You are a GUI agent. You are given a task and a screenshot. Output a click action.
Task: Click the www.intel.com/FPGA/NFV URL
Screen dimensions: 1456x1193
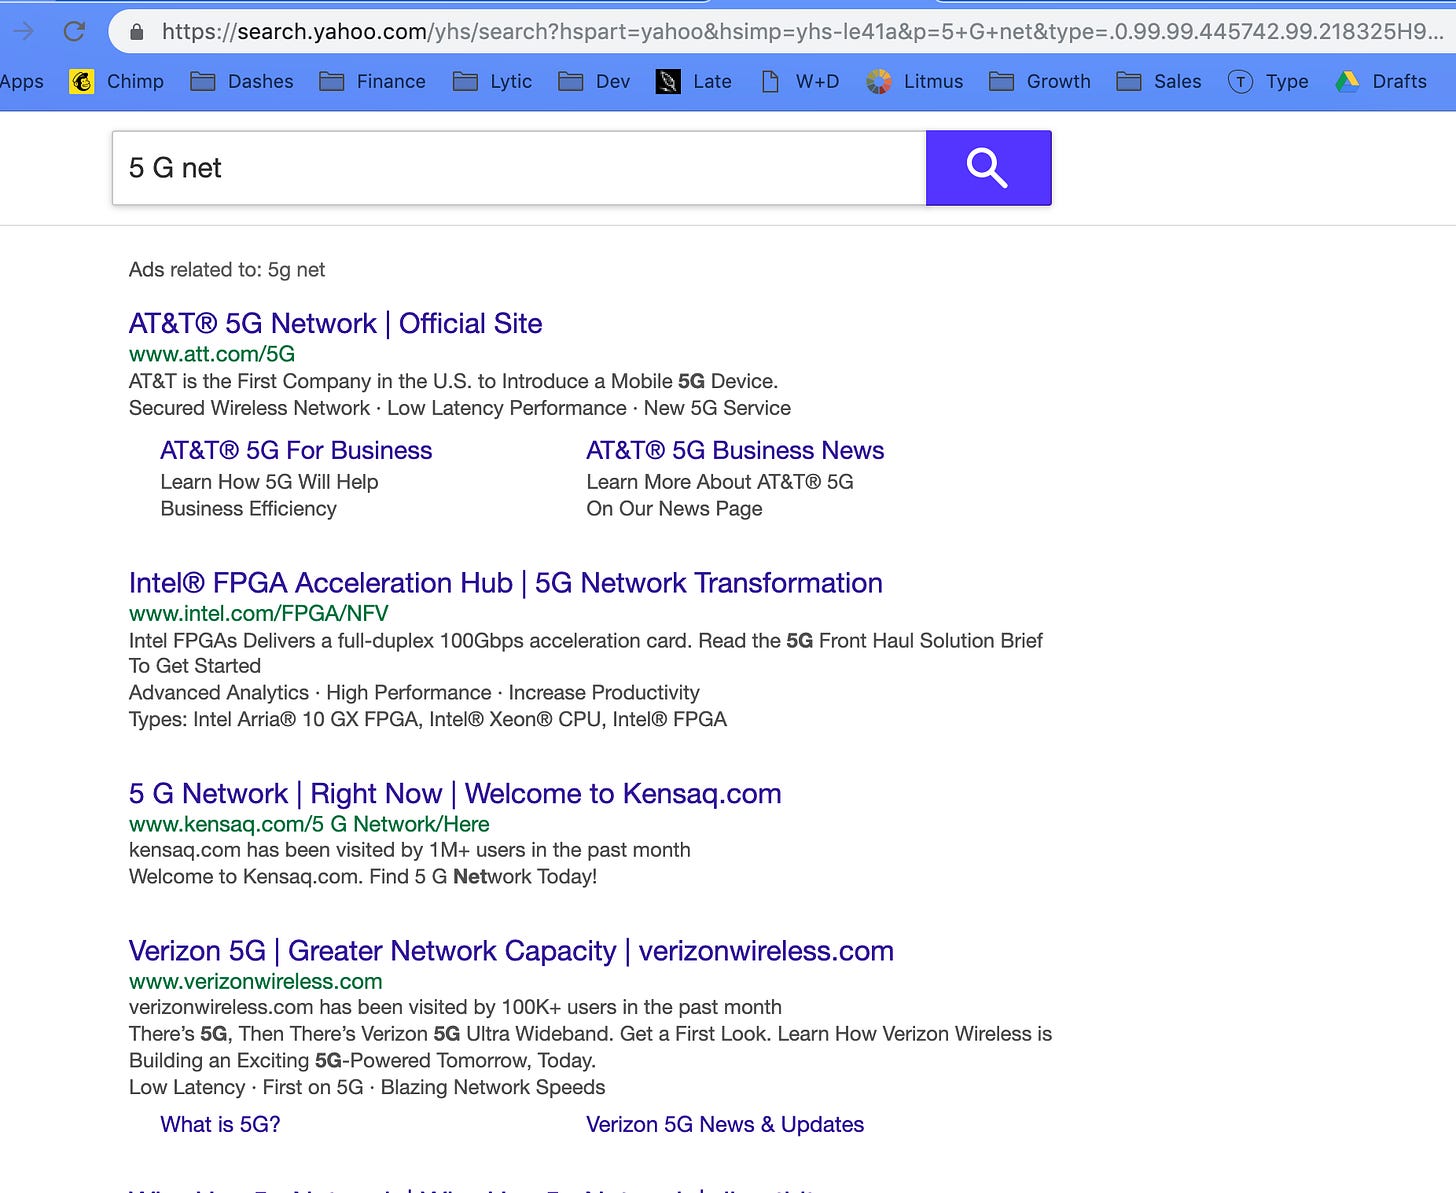[x=258, y=613]
